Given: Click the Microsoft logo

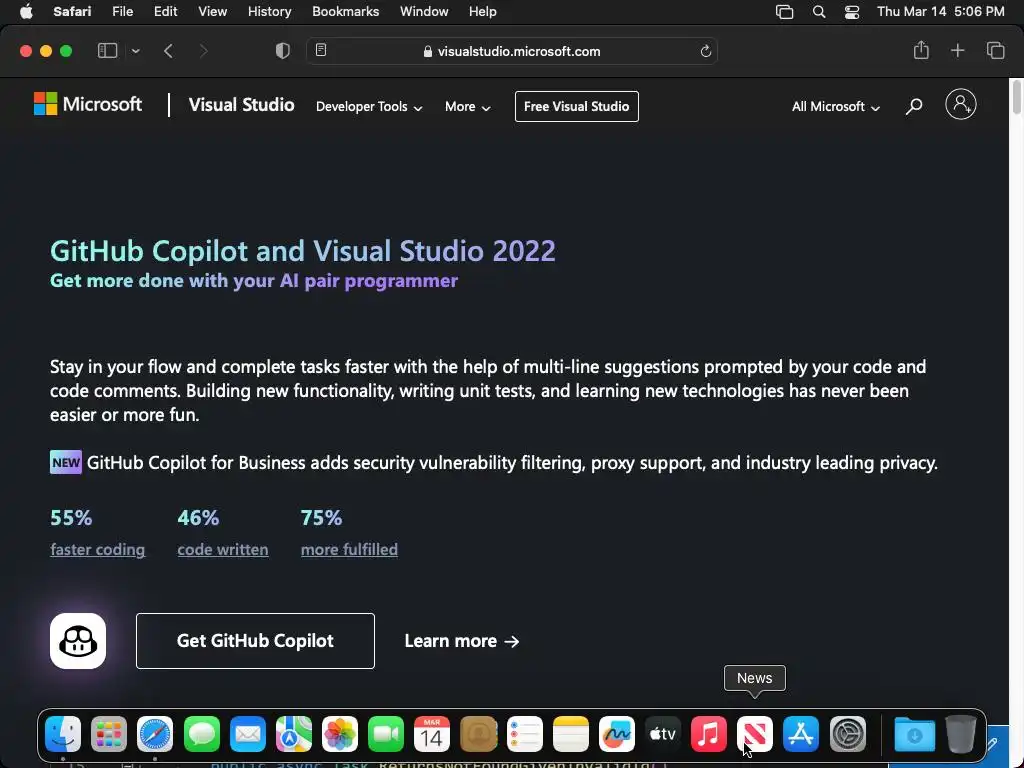Looking at the screenshot, I should coord(88,104).
